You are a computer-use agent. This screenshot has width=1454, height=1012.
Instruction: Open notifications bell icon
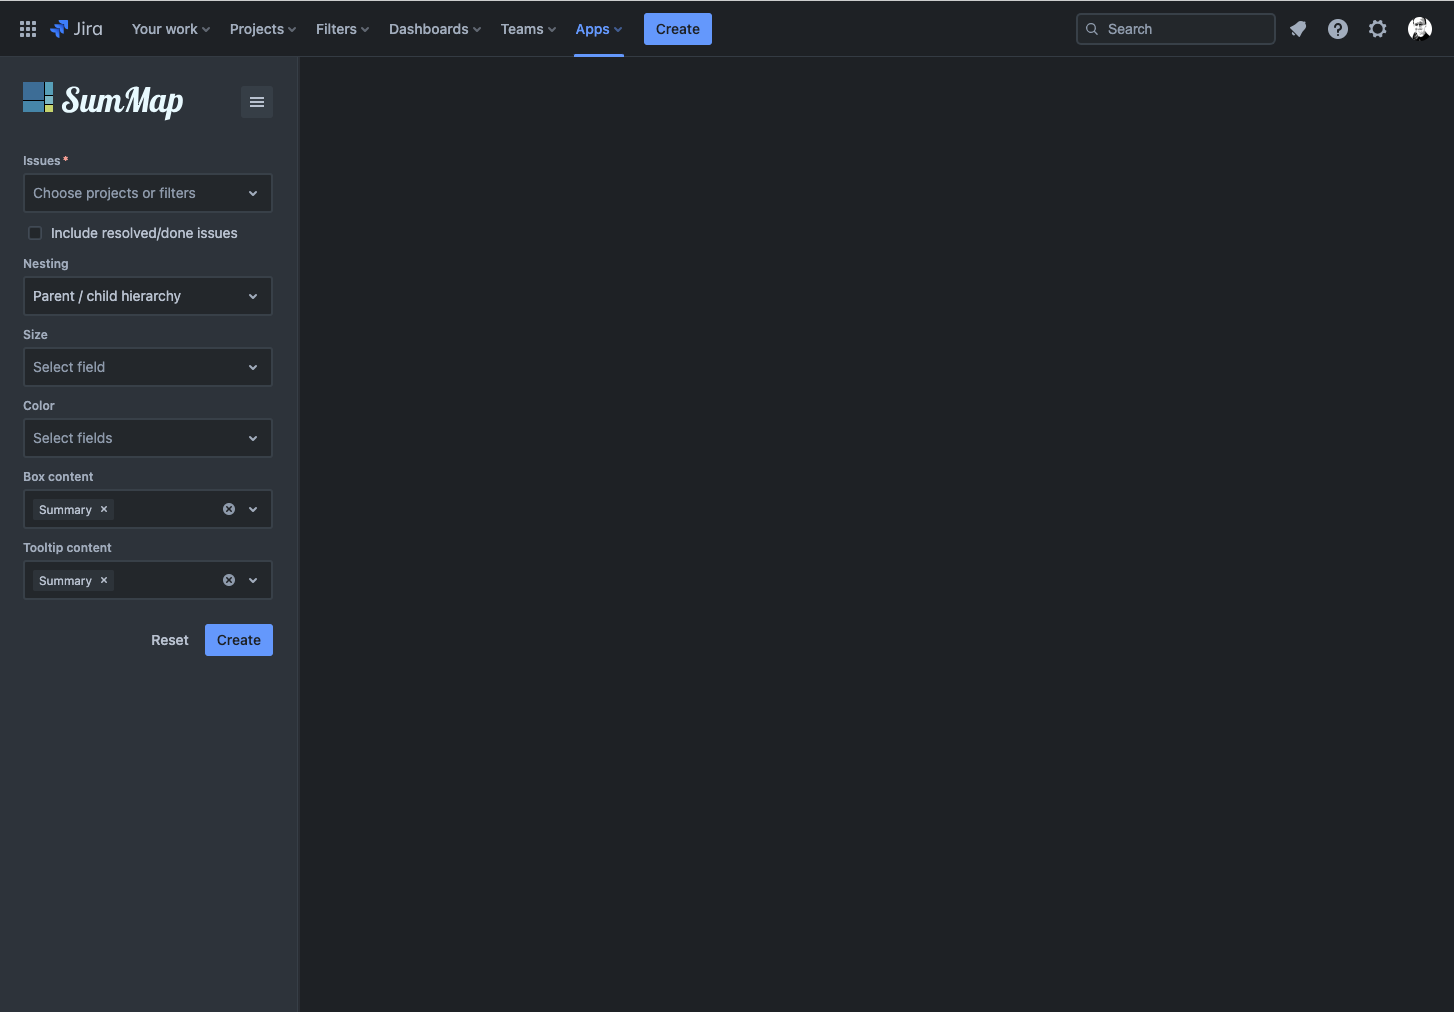[x=1298, y=29]
